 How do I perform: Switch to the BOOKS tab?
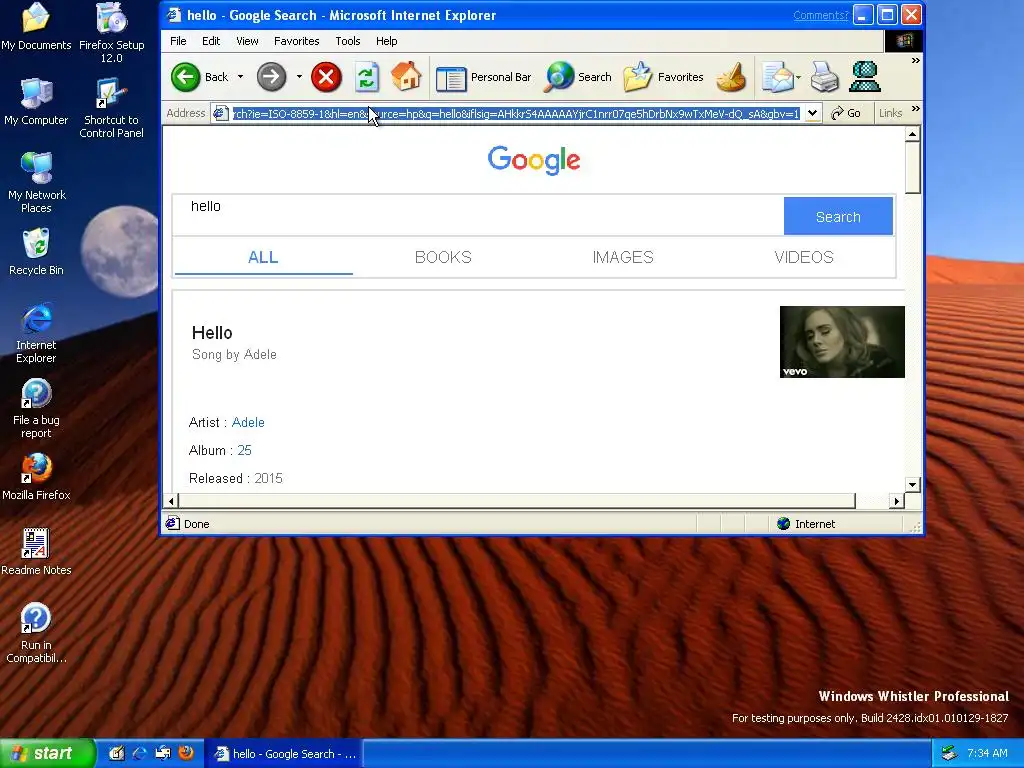[x=443, y=257]
